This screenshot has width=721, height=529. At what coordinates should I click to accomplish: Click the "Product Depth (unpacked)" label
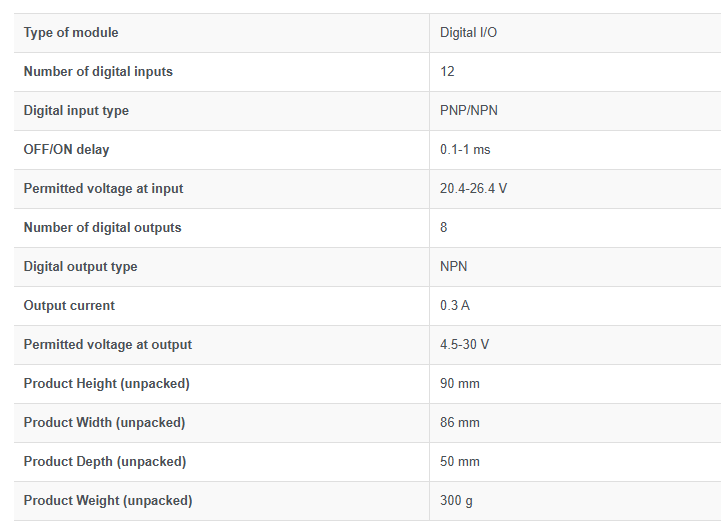105,462
